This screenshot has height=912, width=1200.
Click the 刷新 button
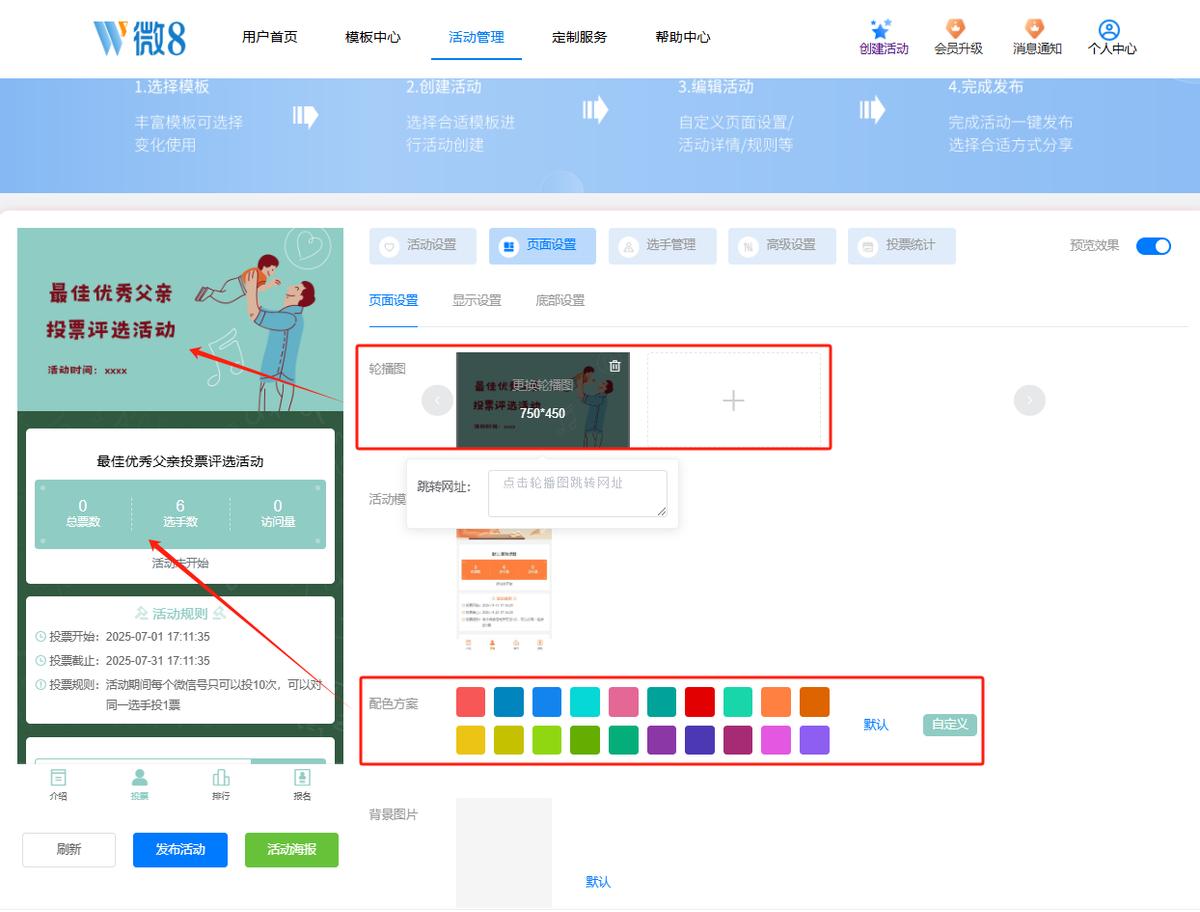coord(69,850)
